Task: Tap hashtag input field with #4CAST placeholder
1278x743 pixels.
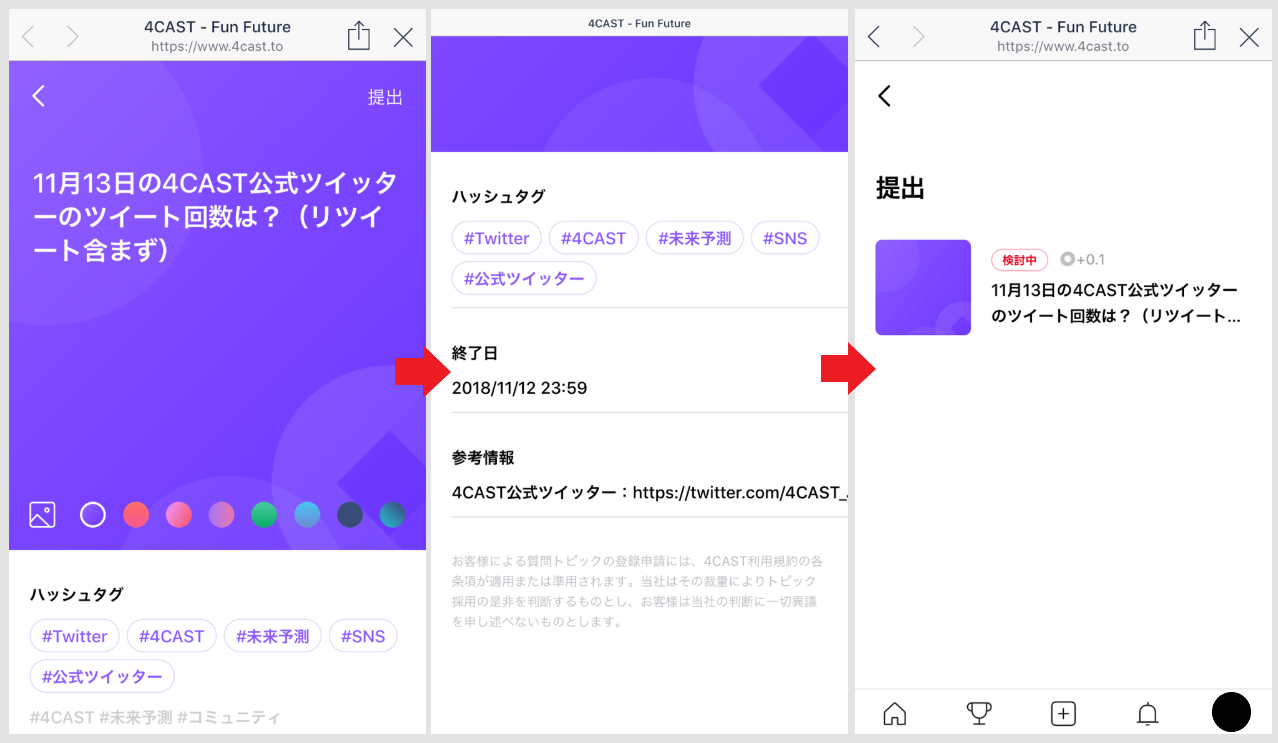Action: [x=155, y=717]
